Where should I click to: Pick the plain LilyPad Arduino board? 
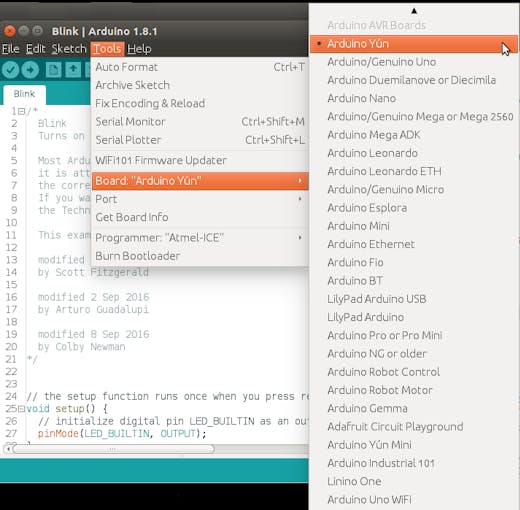tap(414, 317)
